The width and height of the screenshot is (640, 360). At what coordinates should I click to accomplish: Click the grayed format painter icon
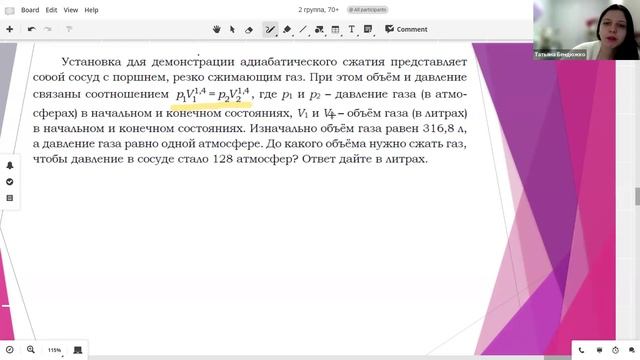(x=69, y=29)
